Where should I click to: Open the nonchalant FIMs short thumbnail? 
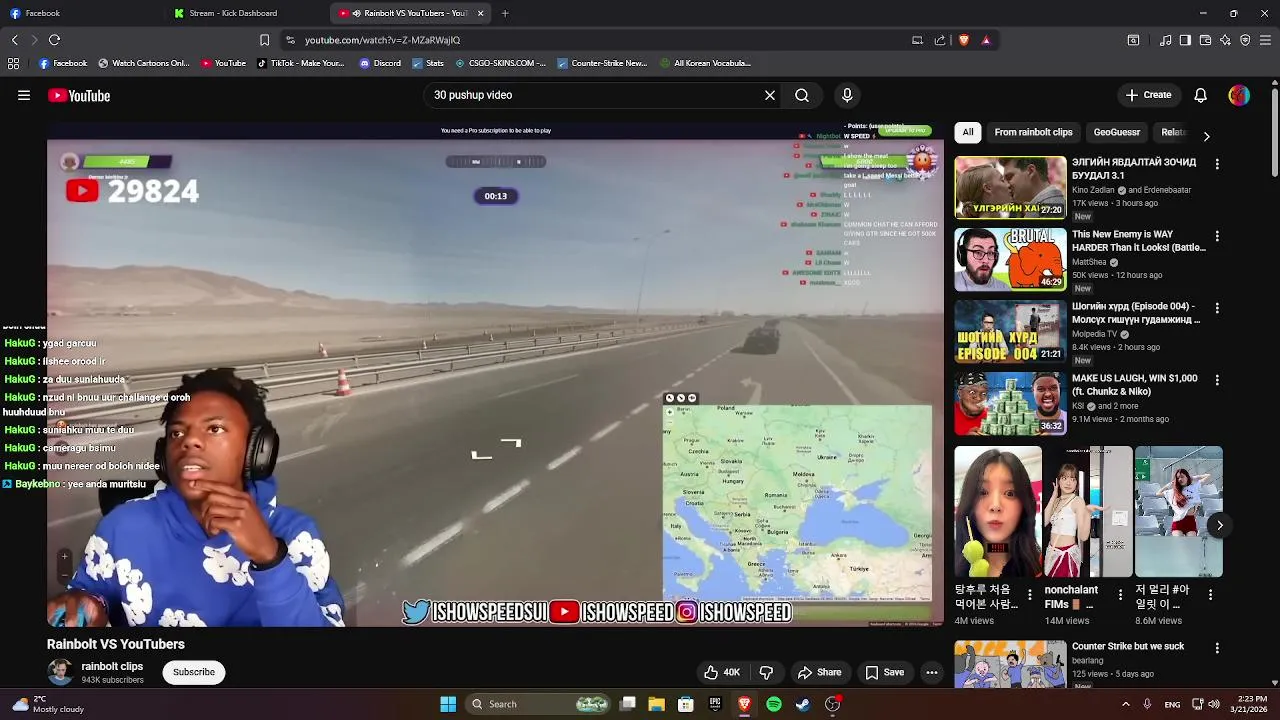pyautogui.click(x=1088, y=512)
